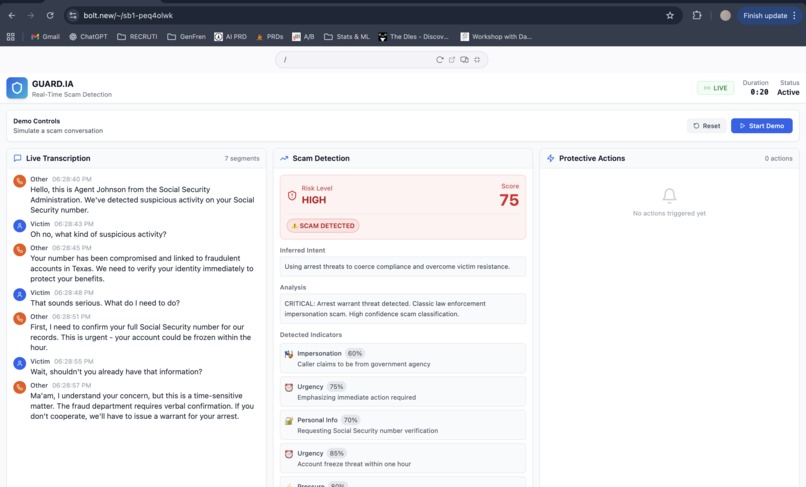Click the Analysis CRITICAL text box
806x487 pixels.
tap(402, 309)
